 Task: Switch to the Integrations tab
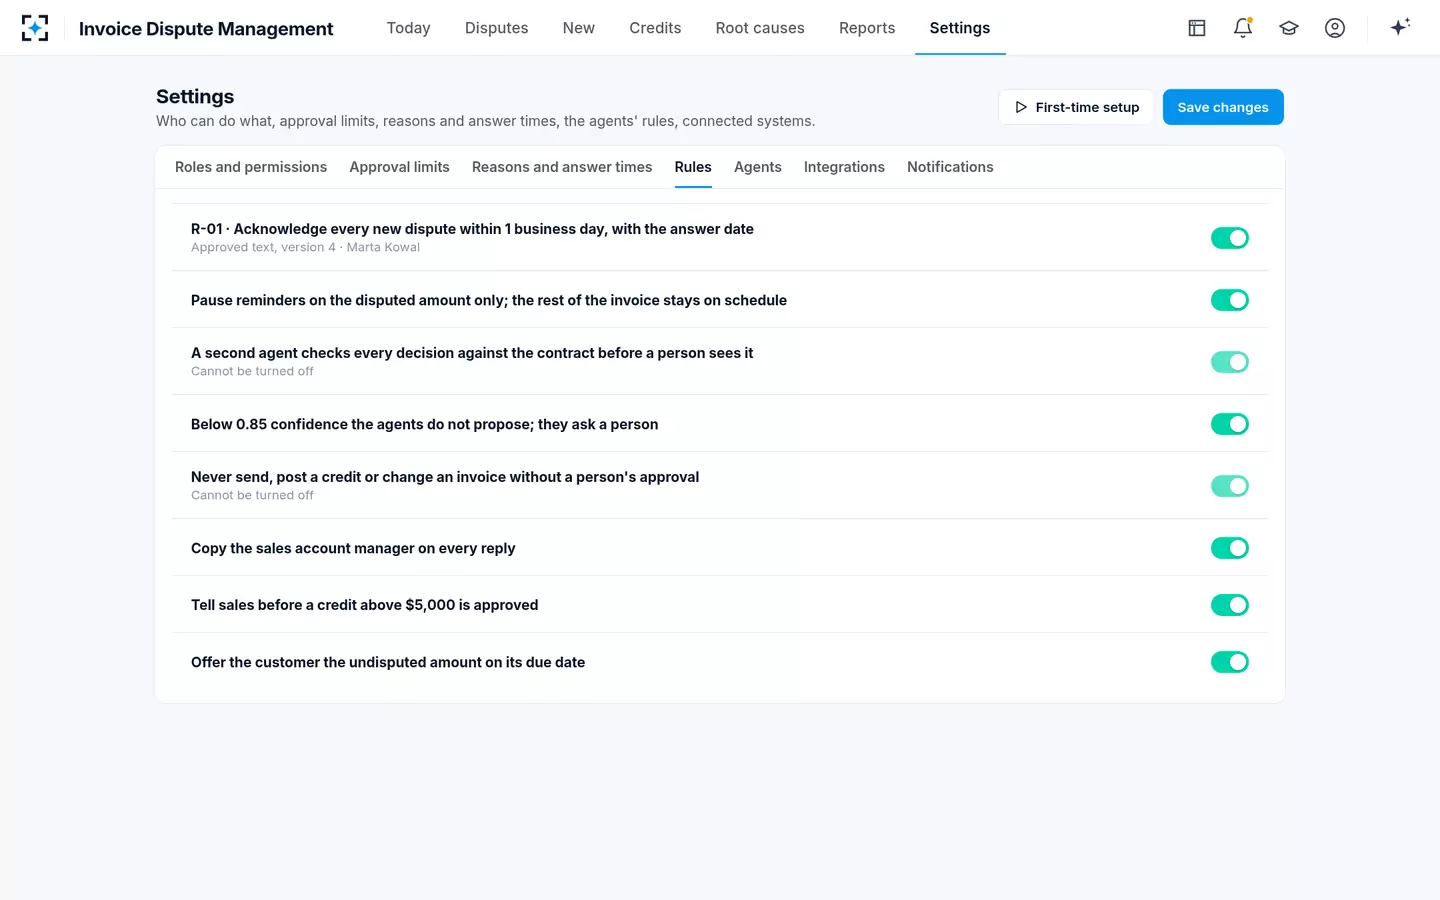click(844, 167)
